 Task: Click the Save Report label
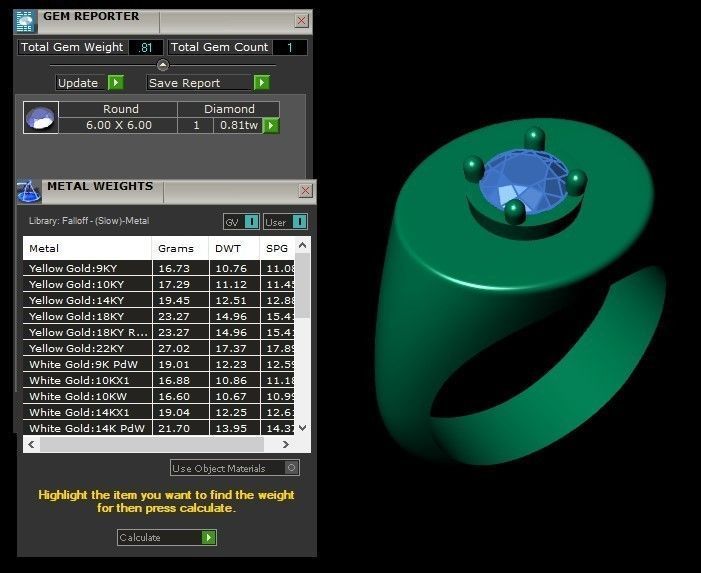click(185, 83)
